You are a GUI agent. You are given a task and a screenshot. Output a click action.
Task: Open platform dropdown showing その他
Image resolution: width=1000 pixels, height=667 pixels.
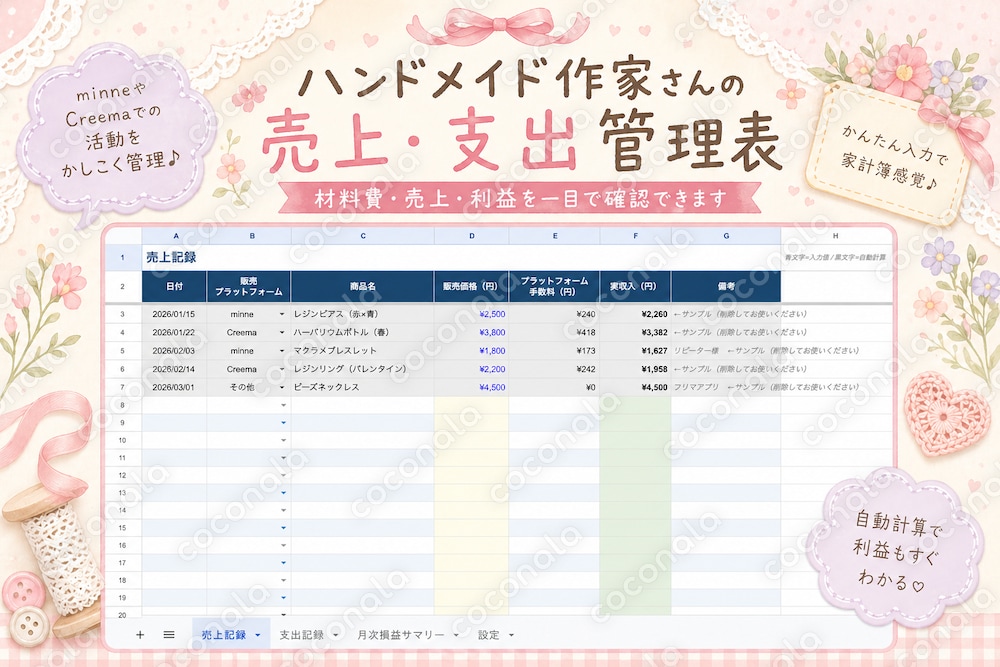click(x=283, y=387)
